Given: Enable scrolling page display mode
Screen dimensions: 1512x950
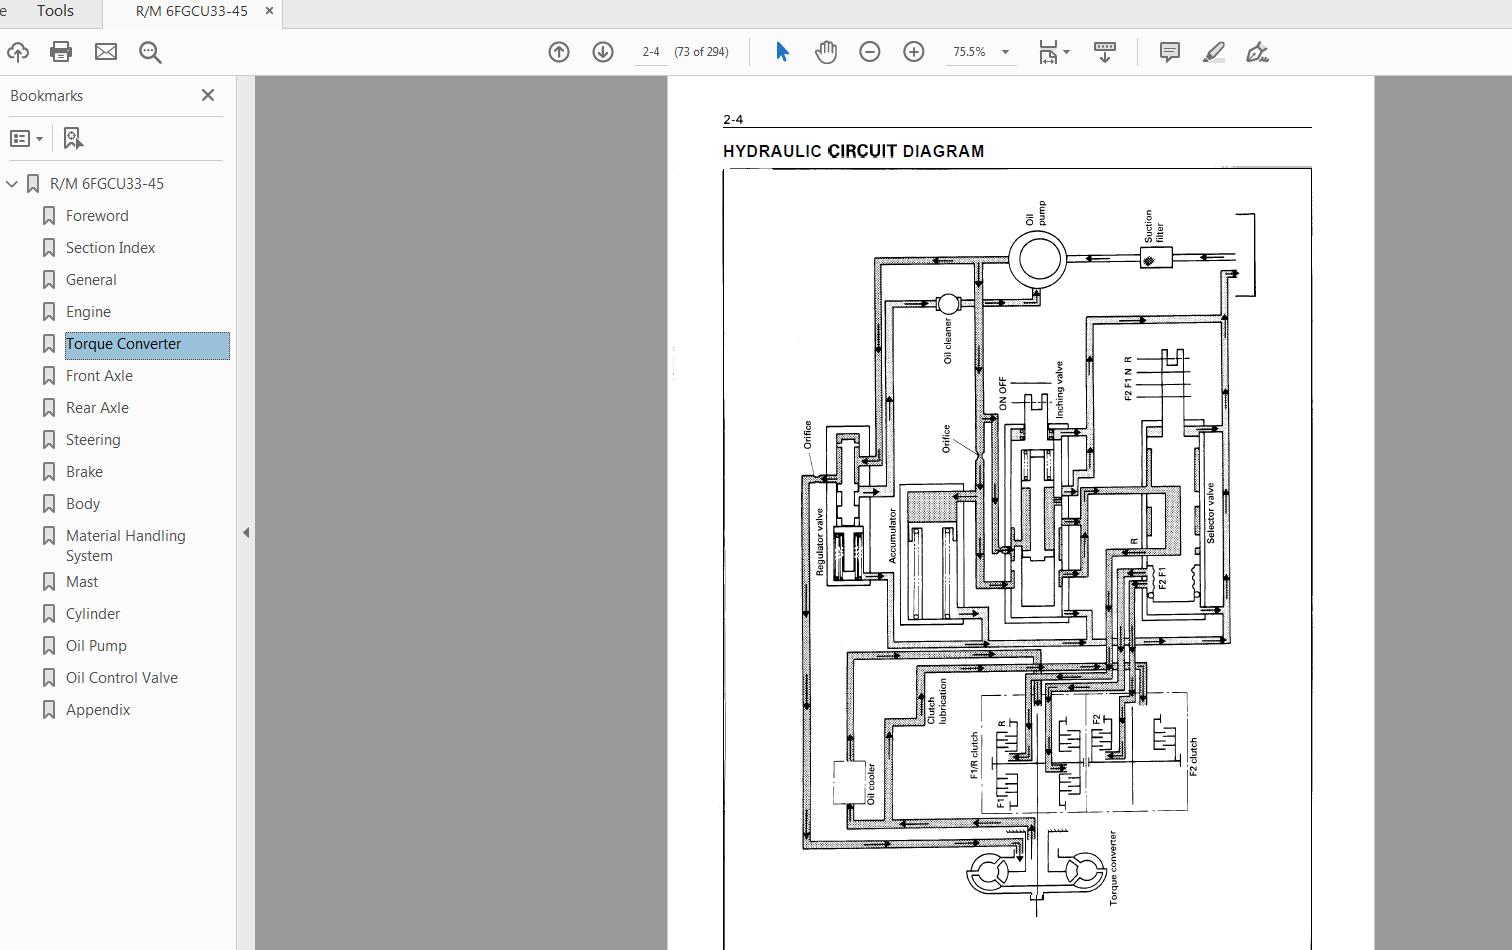Looking at the screenshot, I should 1104,51.
